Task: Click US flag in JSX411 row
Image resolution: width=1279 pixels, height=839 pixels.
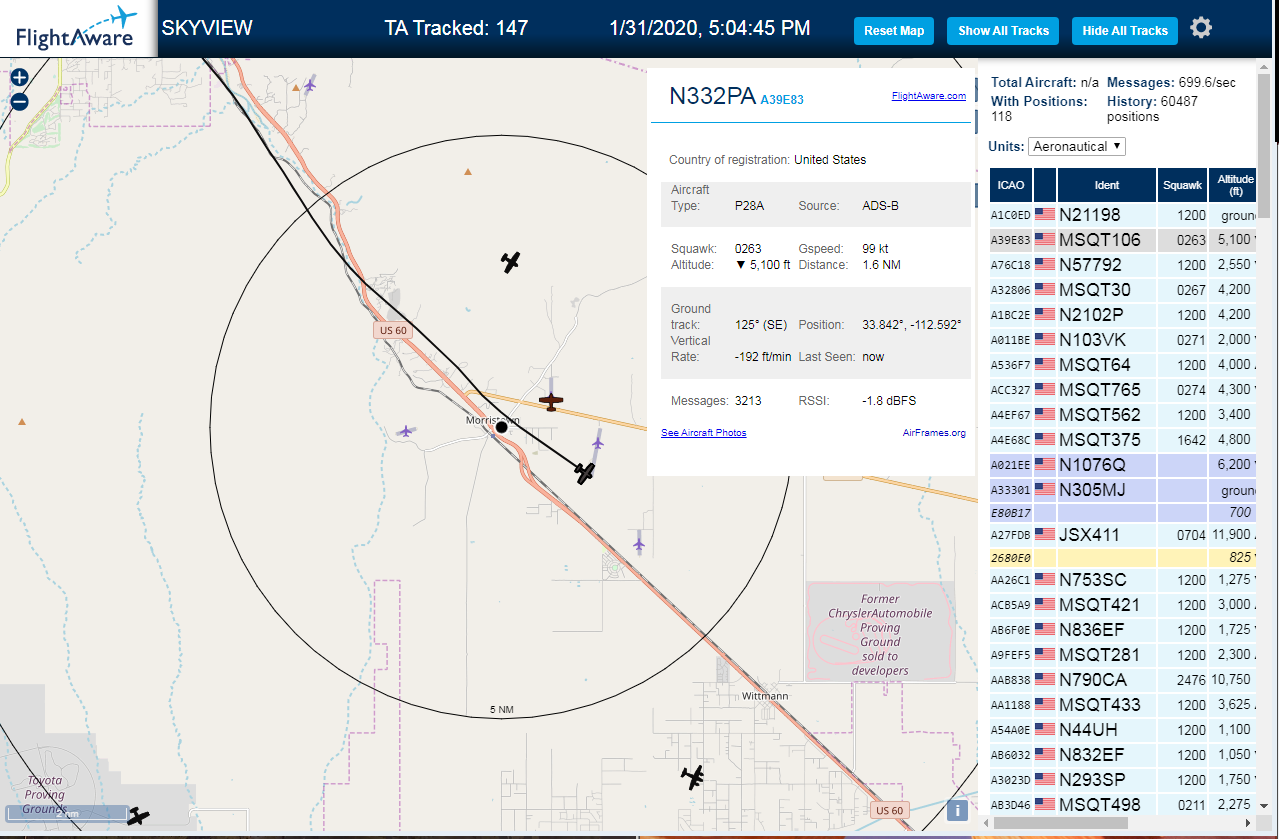Action: pos(1045,534)
